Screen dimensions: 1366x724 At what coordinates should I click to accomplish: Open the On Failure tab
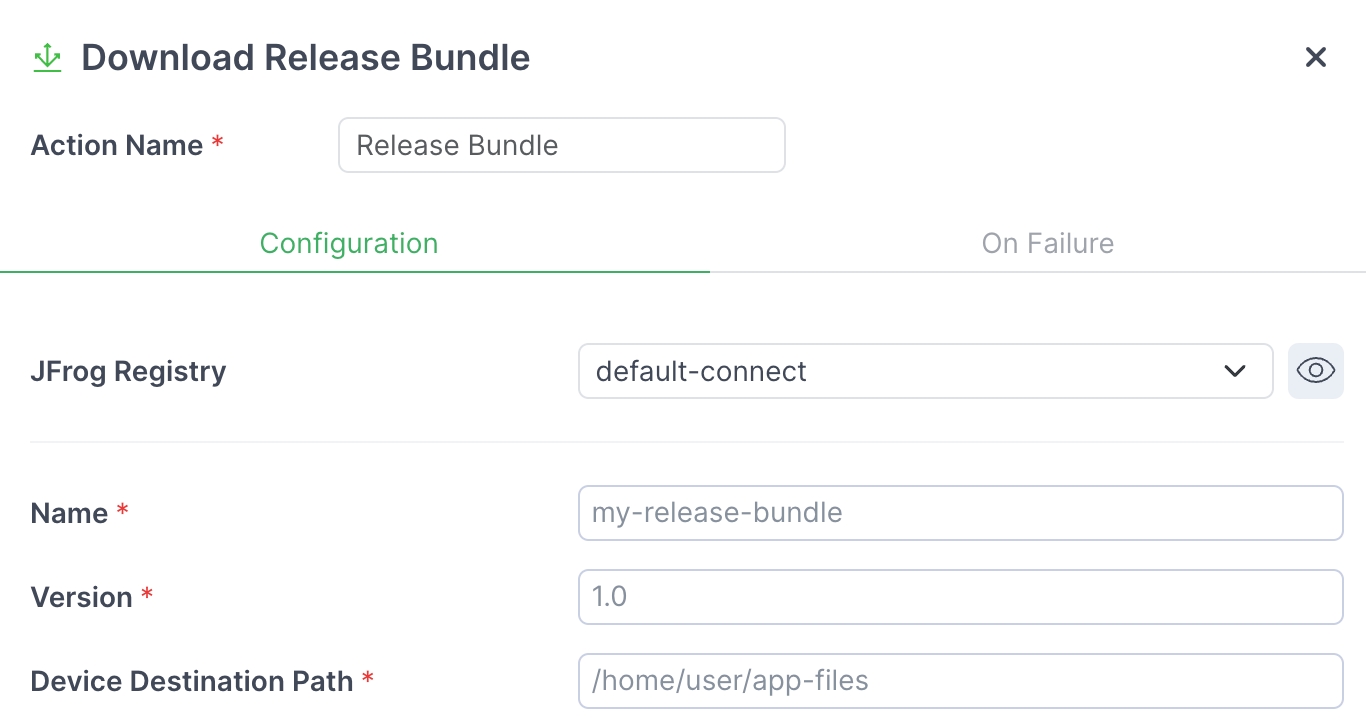(1047, 244)
